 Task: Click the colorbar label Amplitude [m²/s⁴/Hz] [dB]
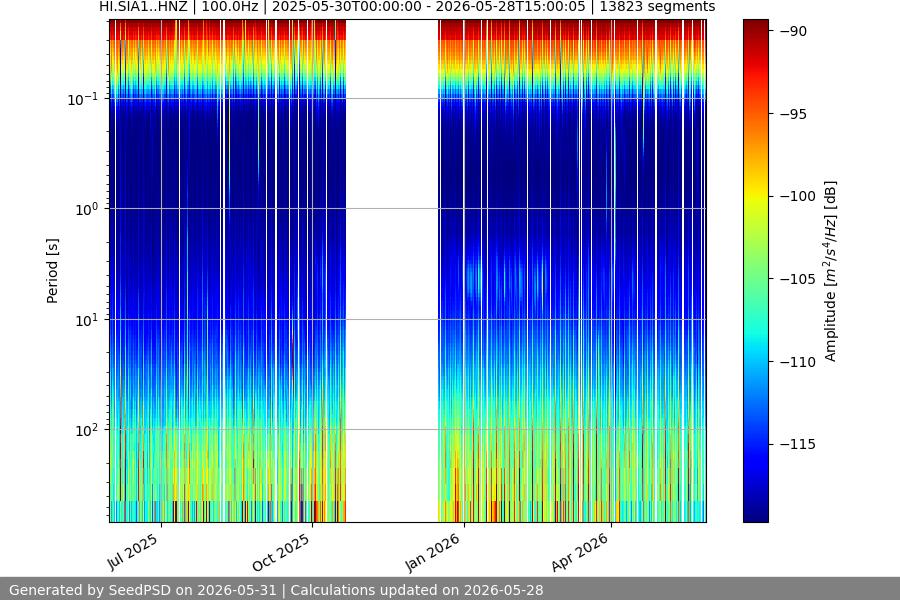coord(831,271)
